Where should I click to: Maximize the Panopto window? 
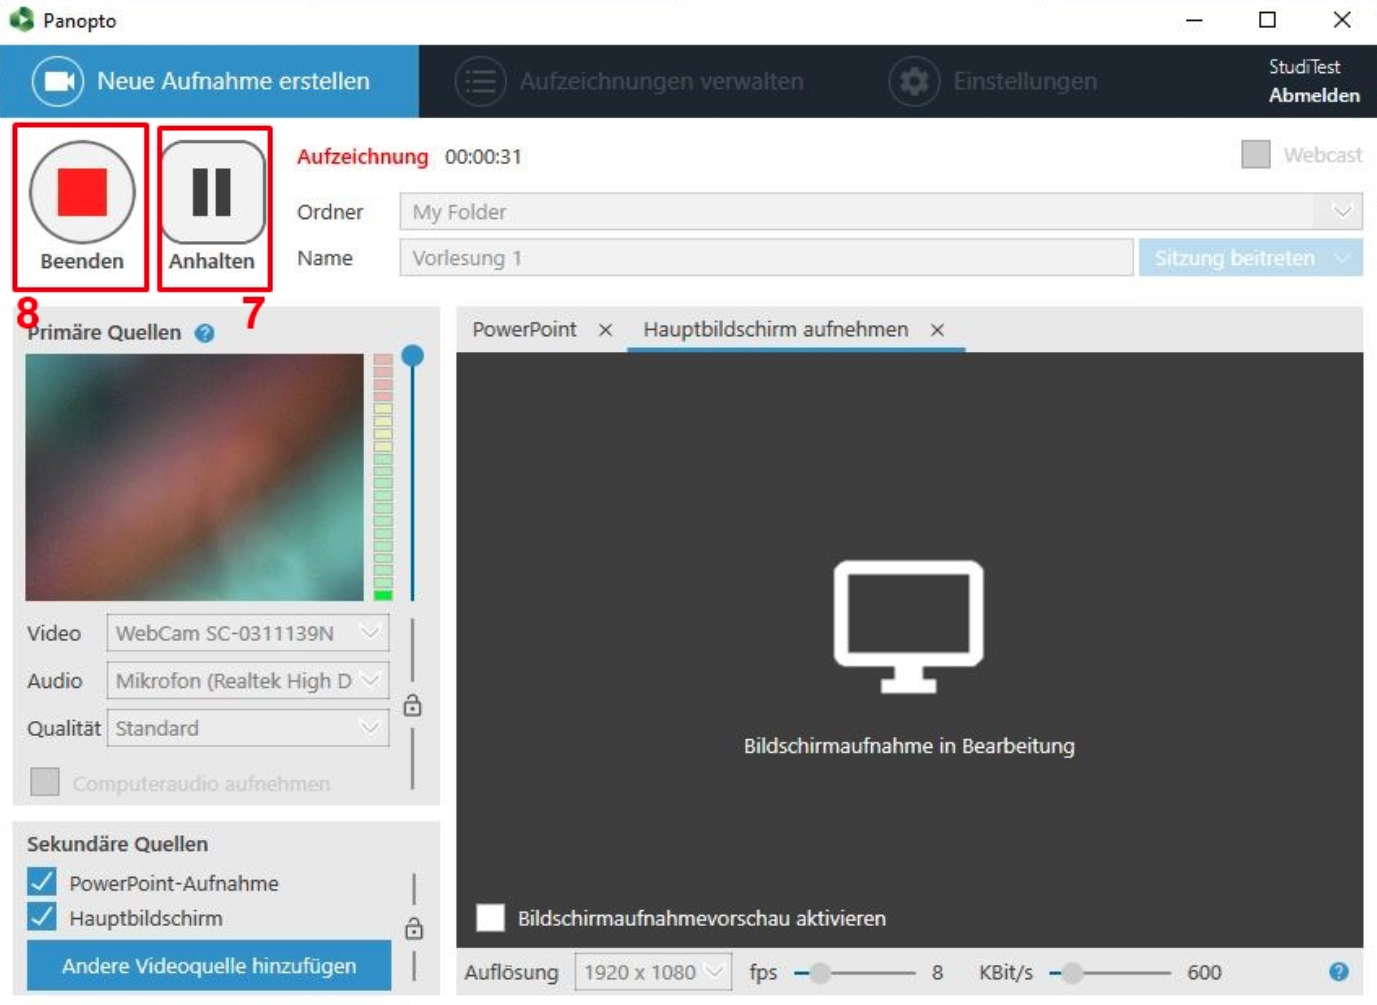pyautogui.click(x=1267, y=20)
